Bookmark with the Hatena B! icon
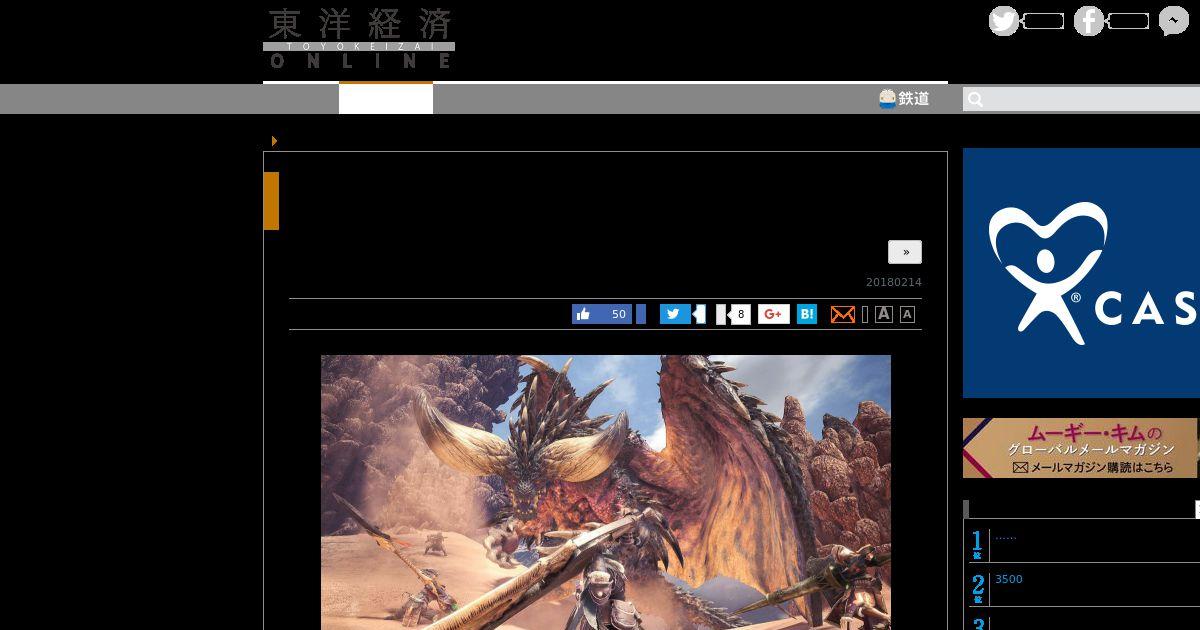The image size is (1200, 630). (x=807, y=314)
